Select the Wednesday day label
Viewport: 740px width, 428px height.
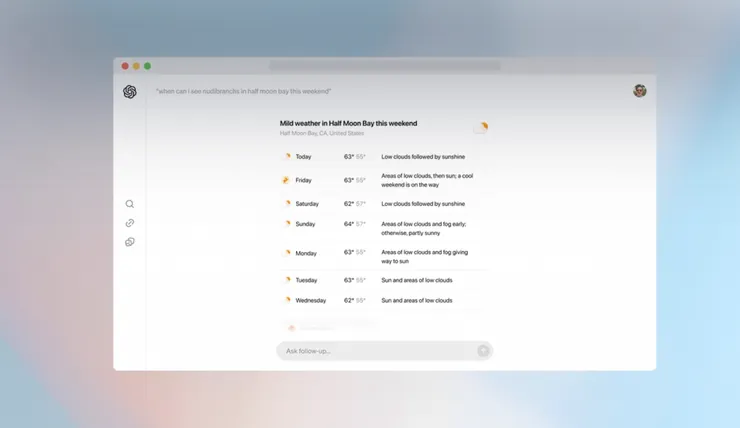tap(311, 301)
